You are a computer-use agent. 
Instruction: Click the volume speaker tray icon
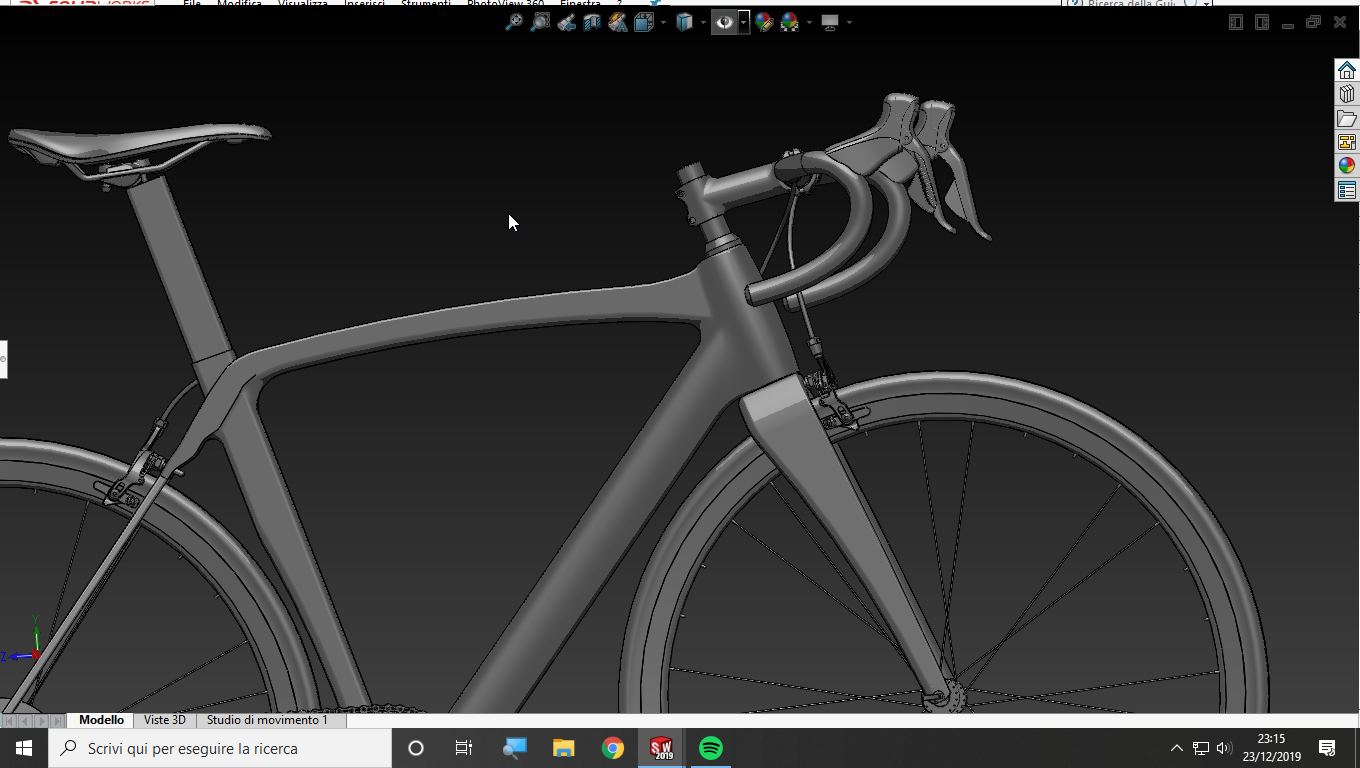[x=1224, y=748]
